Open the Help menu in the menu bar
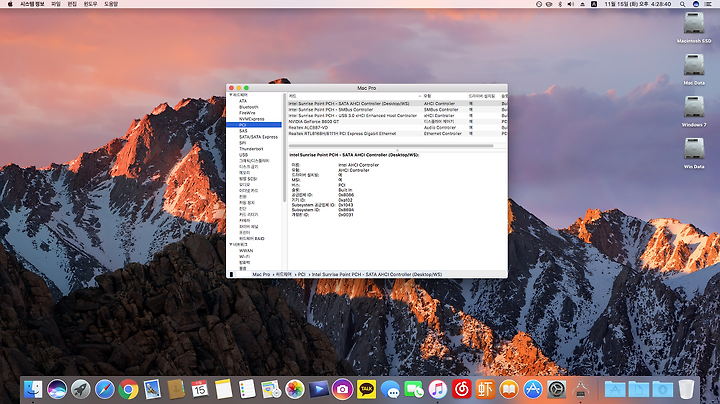Image resolution: width=720 pixels, height=404 pixels. pyautogui.click(x=111, y=4)
